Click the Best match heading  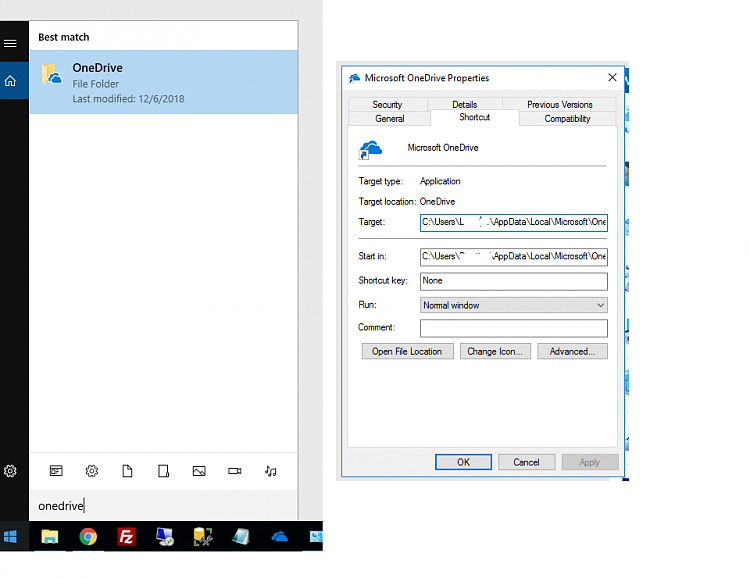(x=64, y=37)
